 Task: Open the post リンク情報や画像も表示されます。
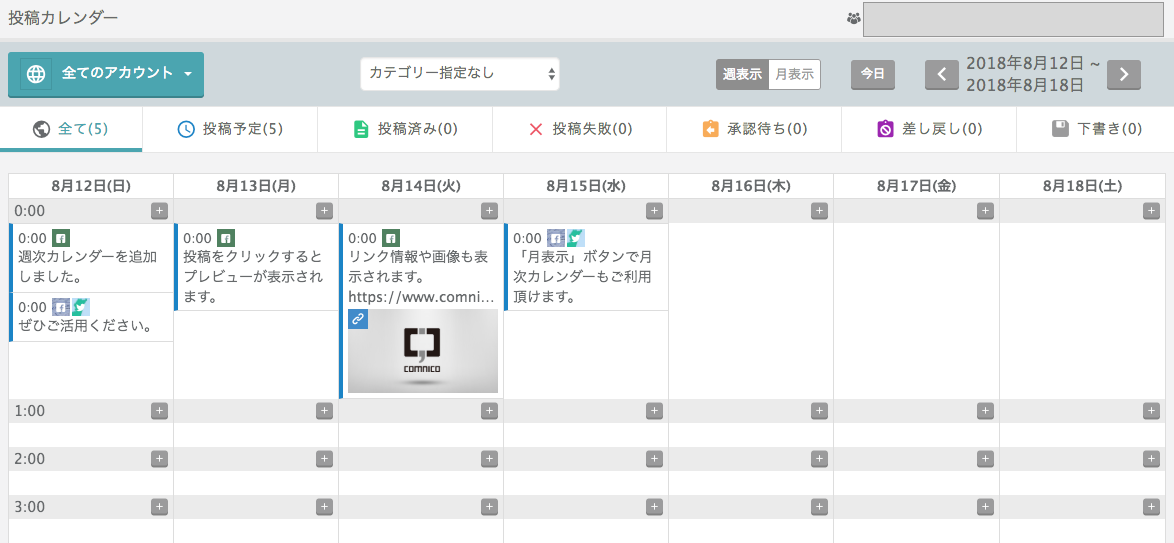(x=421, y=310)
